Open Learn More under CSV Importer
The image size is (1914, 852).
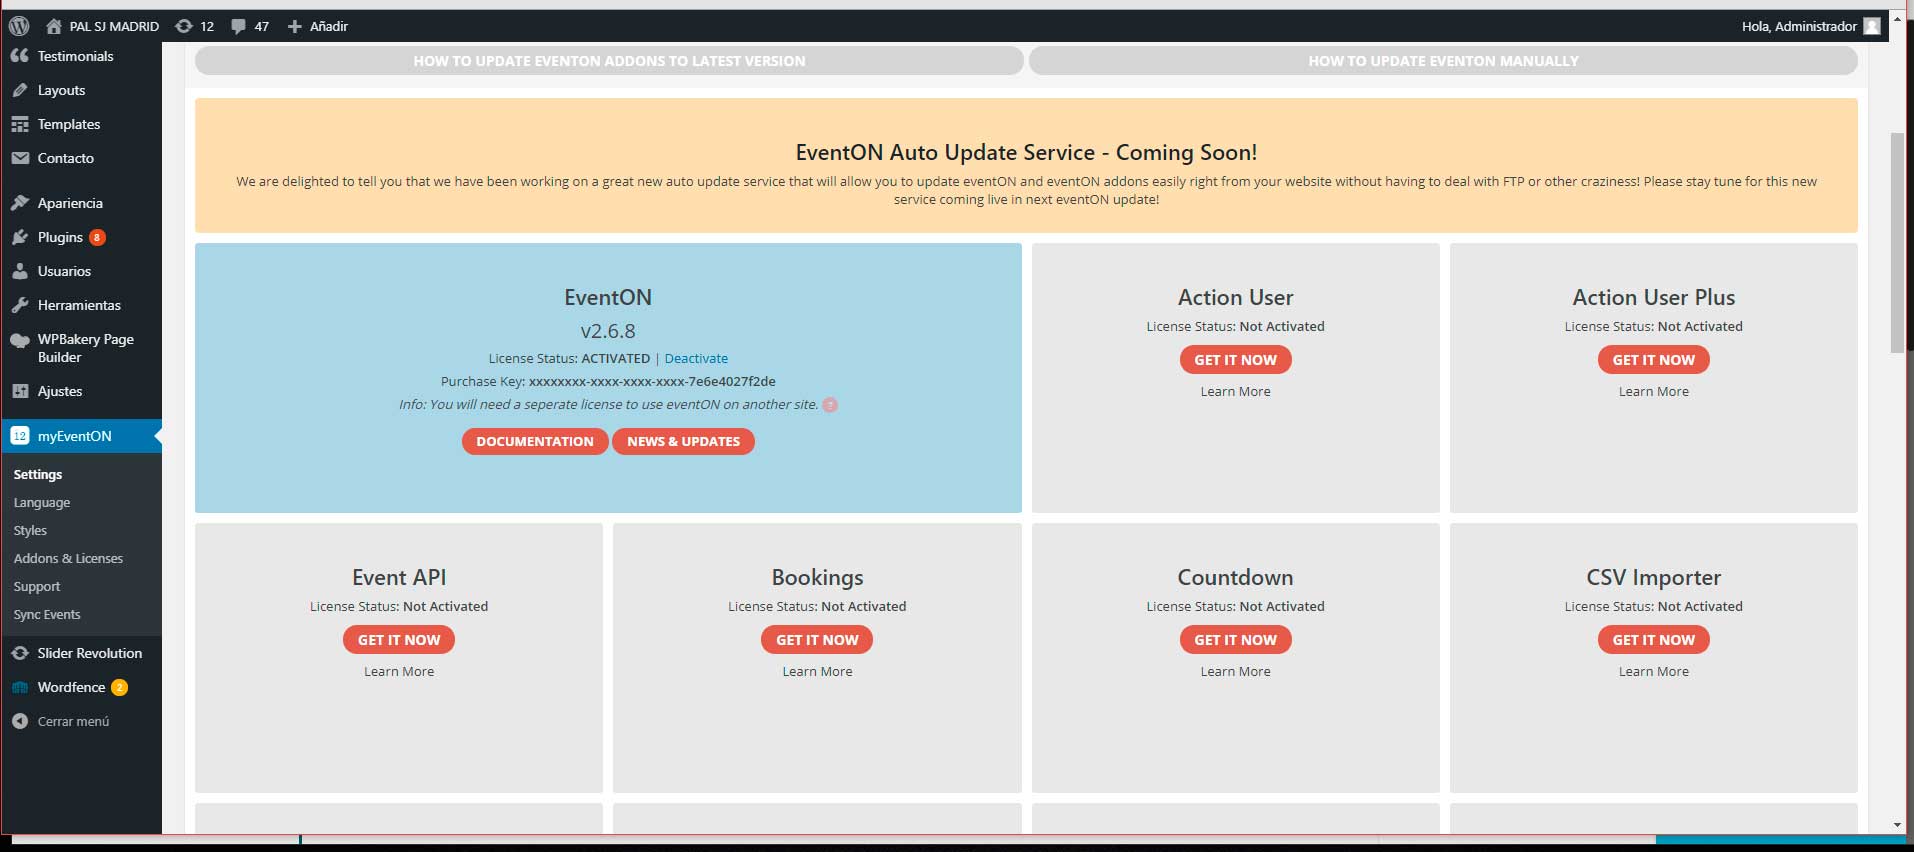click(1653, 671)
